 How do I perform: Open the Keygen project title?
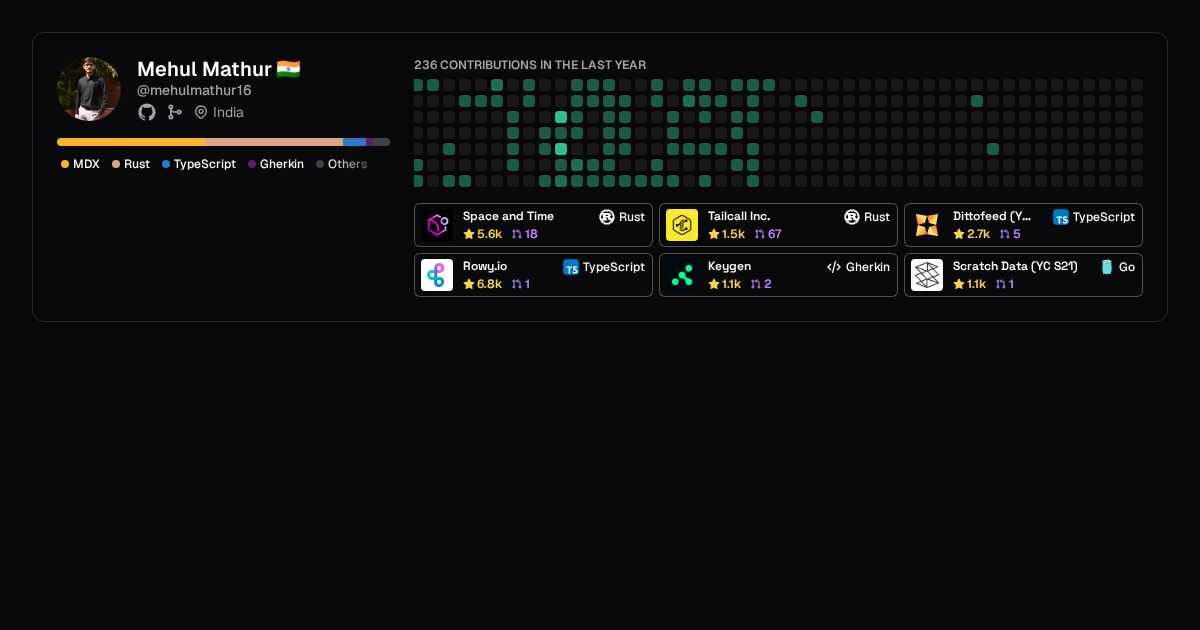[x=729, y=266]
